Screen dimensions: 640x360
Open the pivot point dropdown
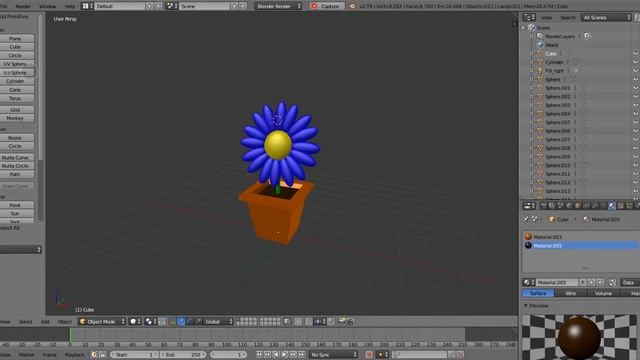(151, 322)
